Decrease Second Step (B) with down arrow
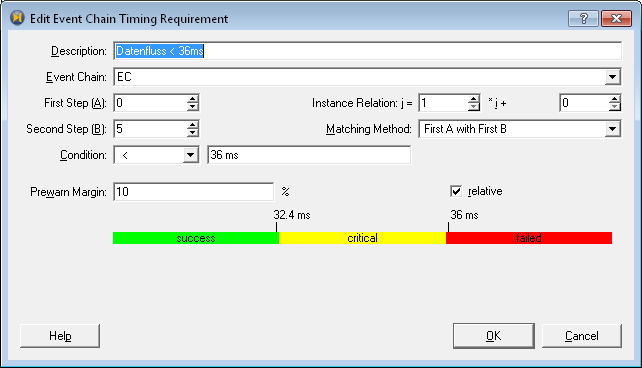The width and height of the screenshot is (642, 368). (193, 133)
